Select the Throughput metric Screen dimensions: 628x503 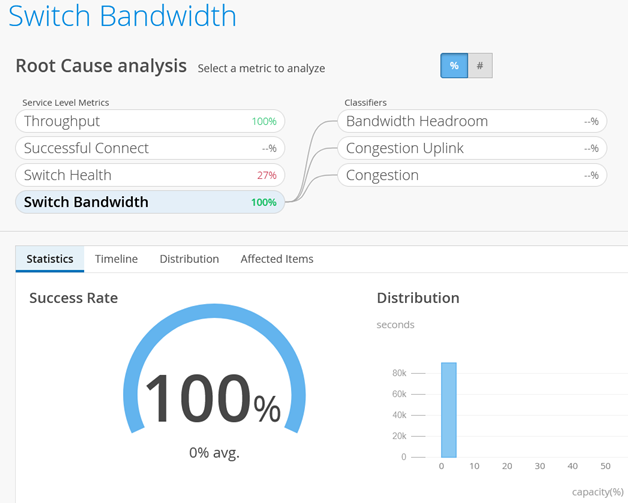coord(150,121)
